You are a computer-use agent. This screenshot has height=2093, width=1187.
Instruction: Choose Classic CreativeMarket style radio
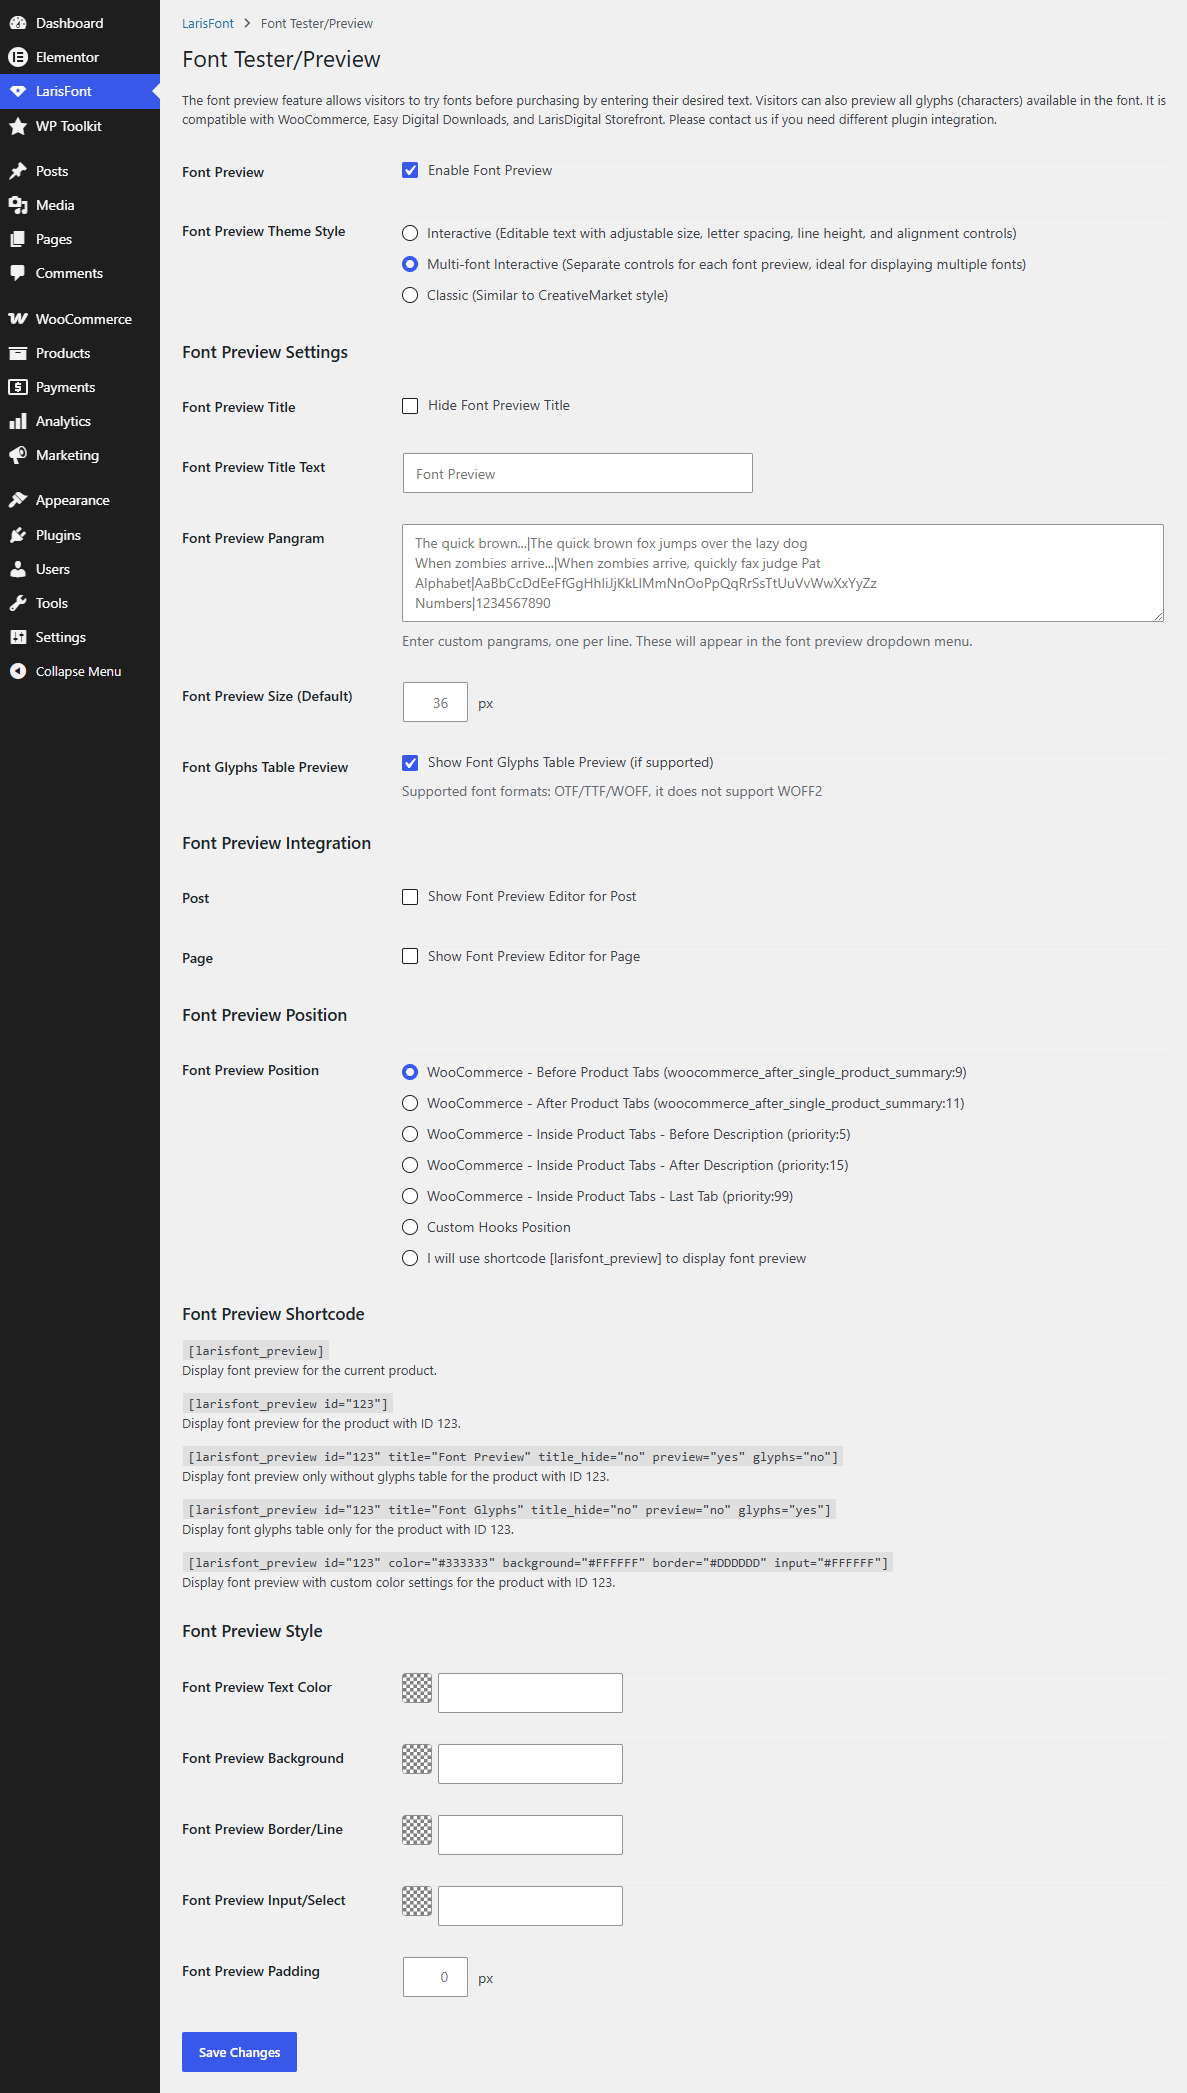pyautogui.click(x=410, y=295)
